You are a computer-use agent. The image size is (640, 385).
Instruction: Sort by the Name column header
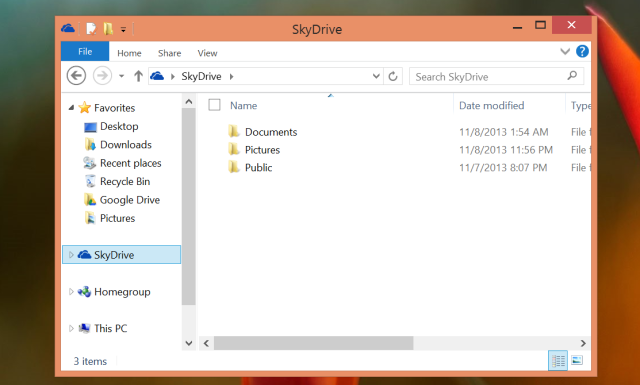[244, 105]
